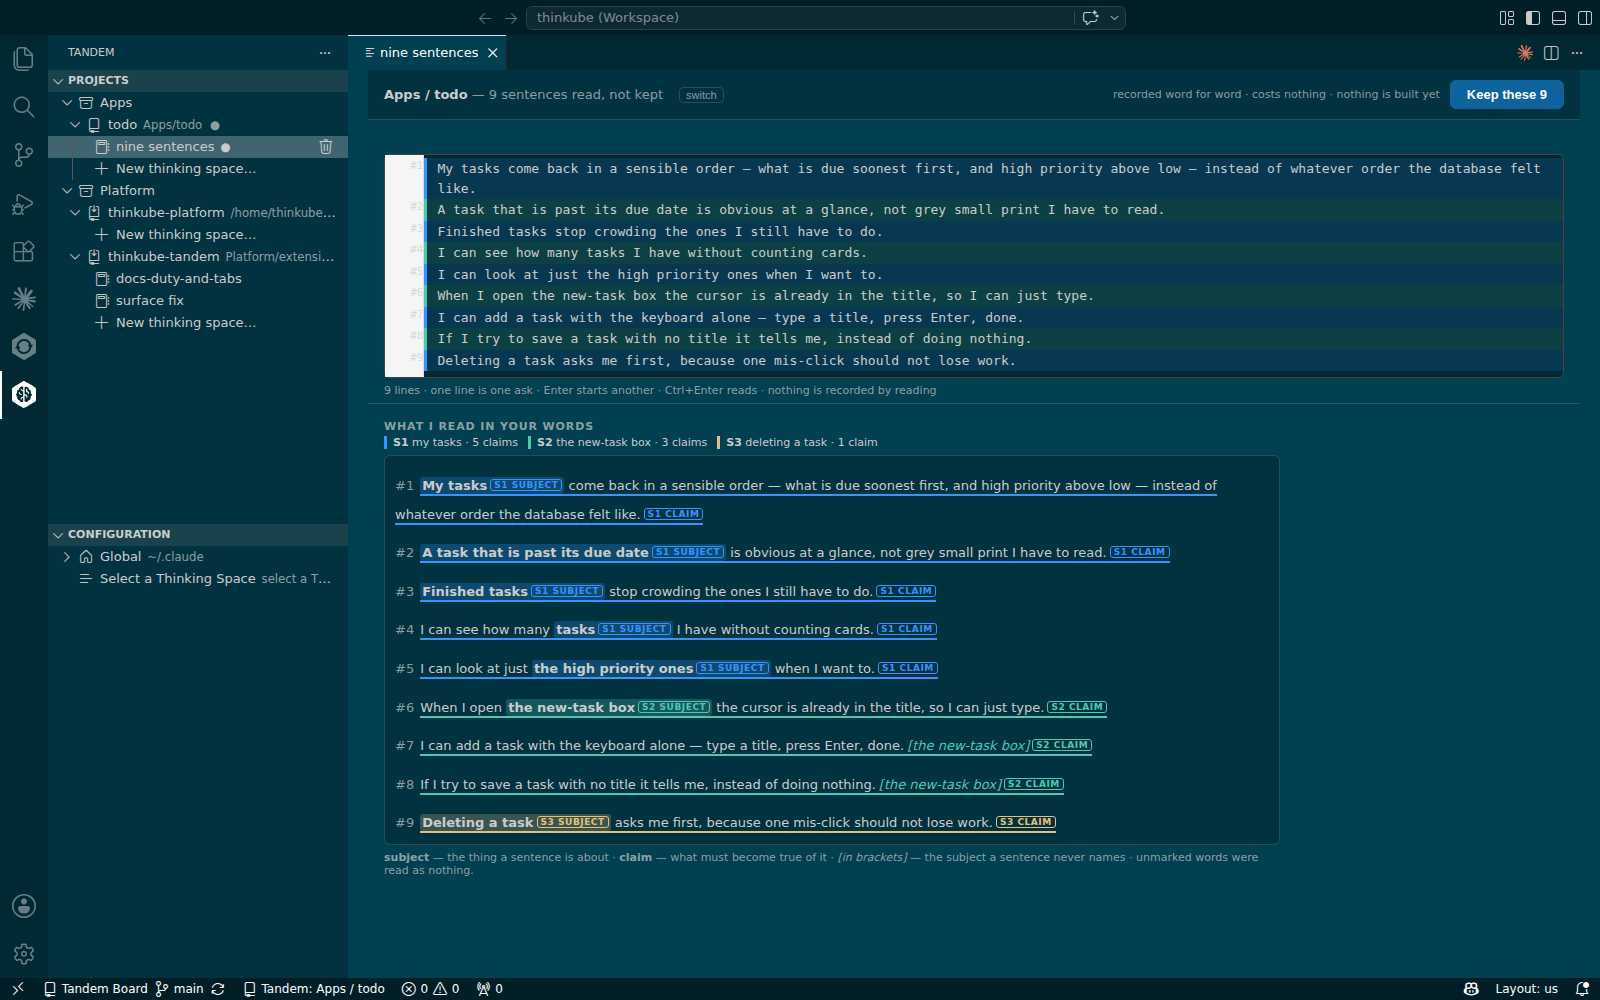Collapse the Platform folder
The width and height of the screenshot is (1600, 1000).
click(x=67, y=191)
